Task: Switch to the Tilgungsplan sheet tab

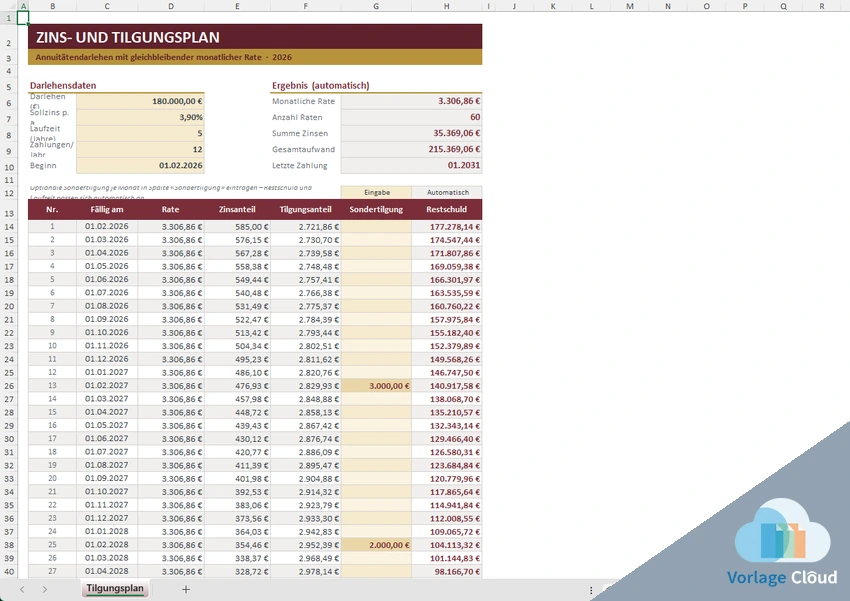Action: click(115, 589)
